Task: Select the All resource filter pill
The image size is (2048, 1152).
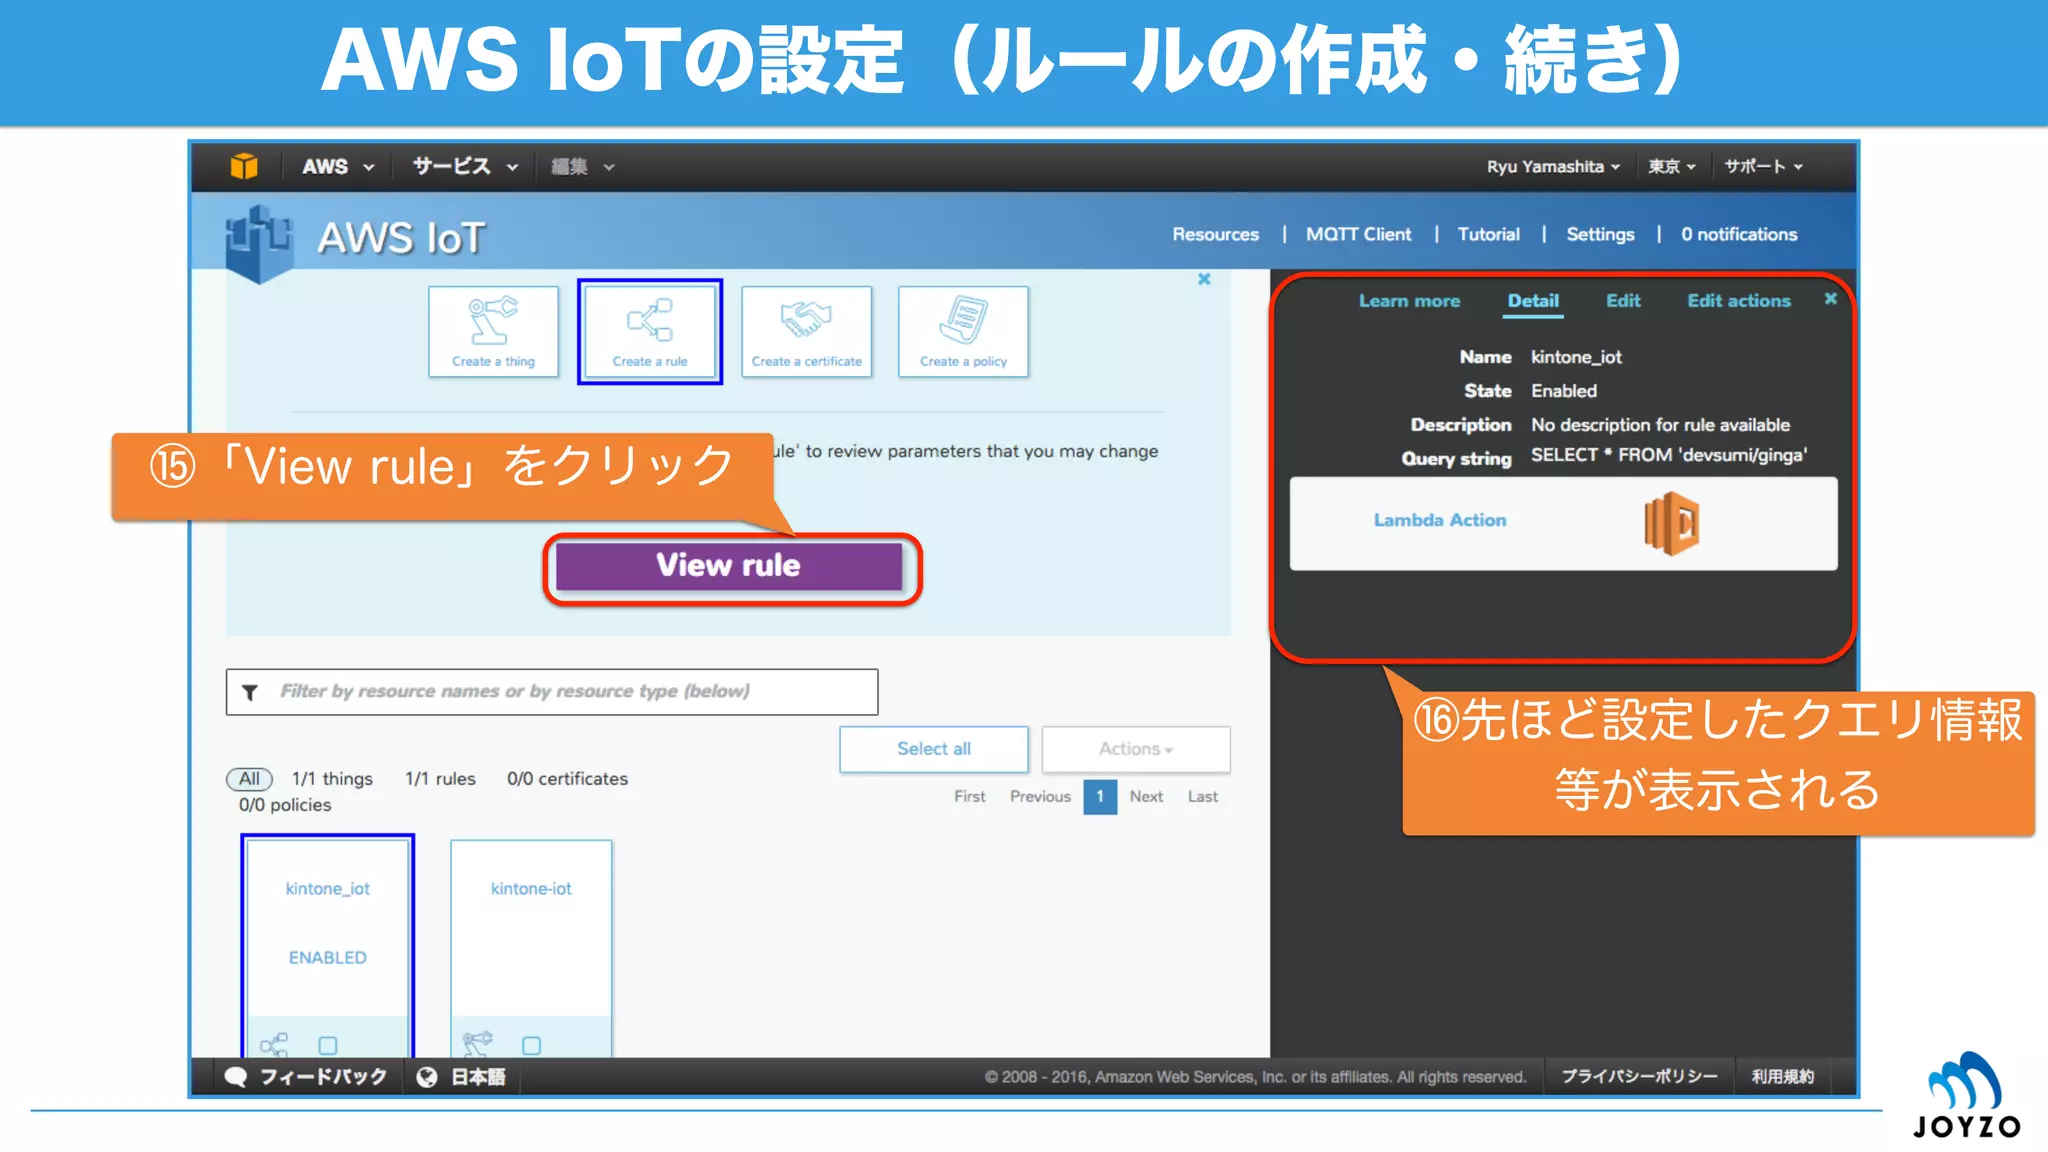Action: point(249,779)
